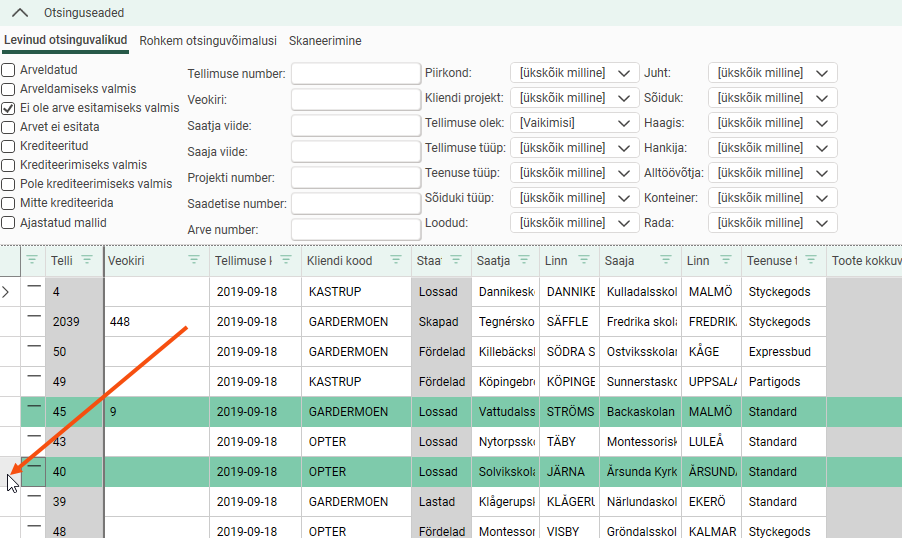Open the Skaneerimine tab
This screenshot has height=538, width=902.
[325, 41]
